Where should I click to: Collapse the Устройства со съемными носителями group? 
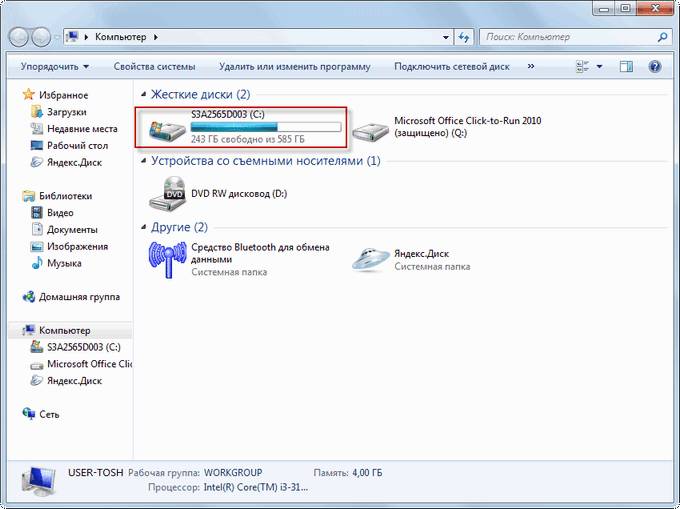(142, 161)
